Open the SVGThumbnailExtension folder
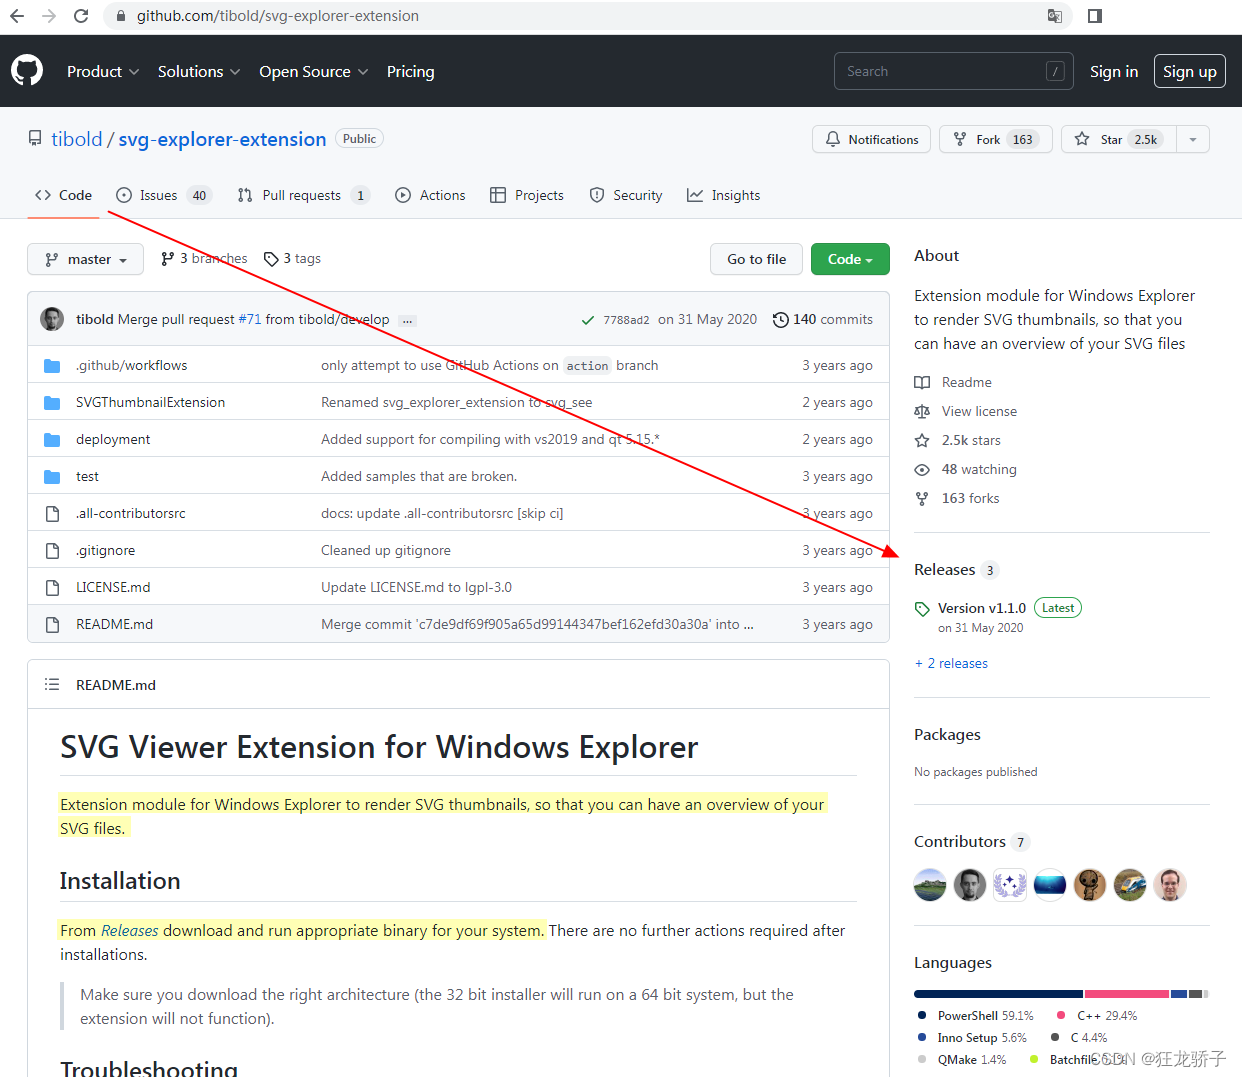Screen dimensions: 1242x1077 [150, 403]
